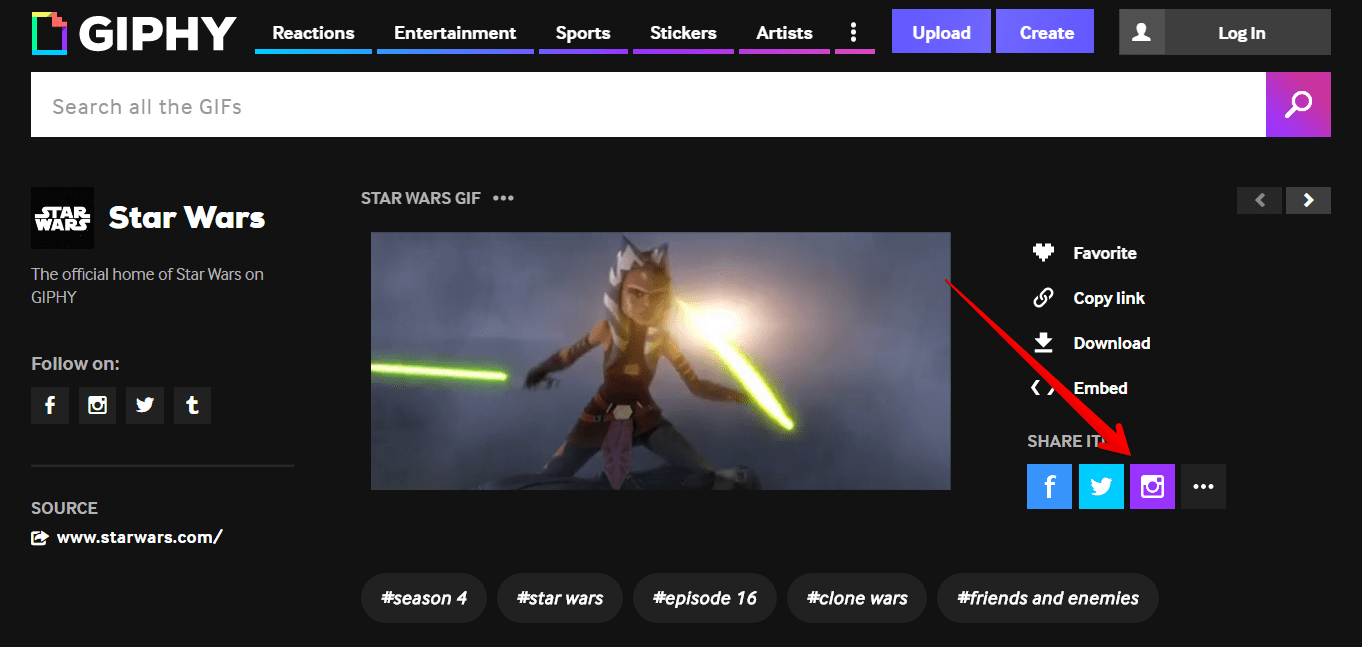The image size is (1362, 647).
Task: Click the Copy link chain icon
Action: (x=1043, y=298)
